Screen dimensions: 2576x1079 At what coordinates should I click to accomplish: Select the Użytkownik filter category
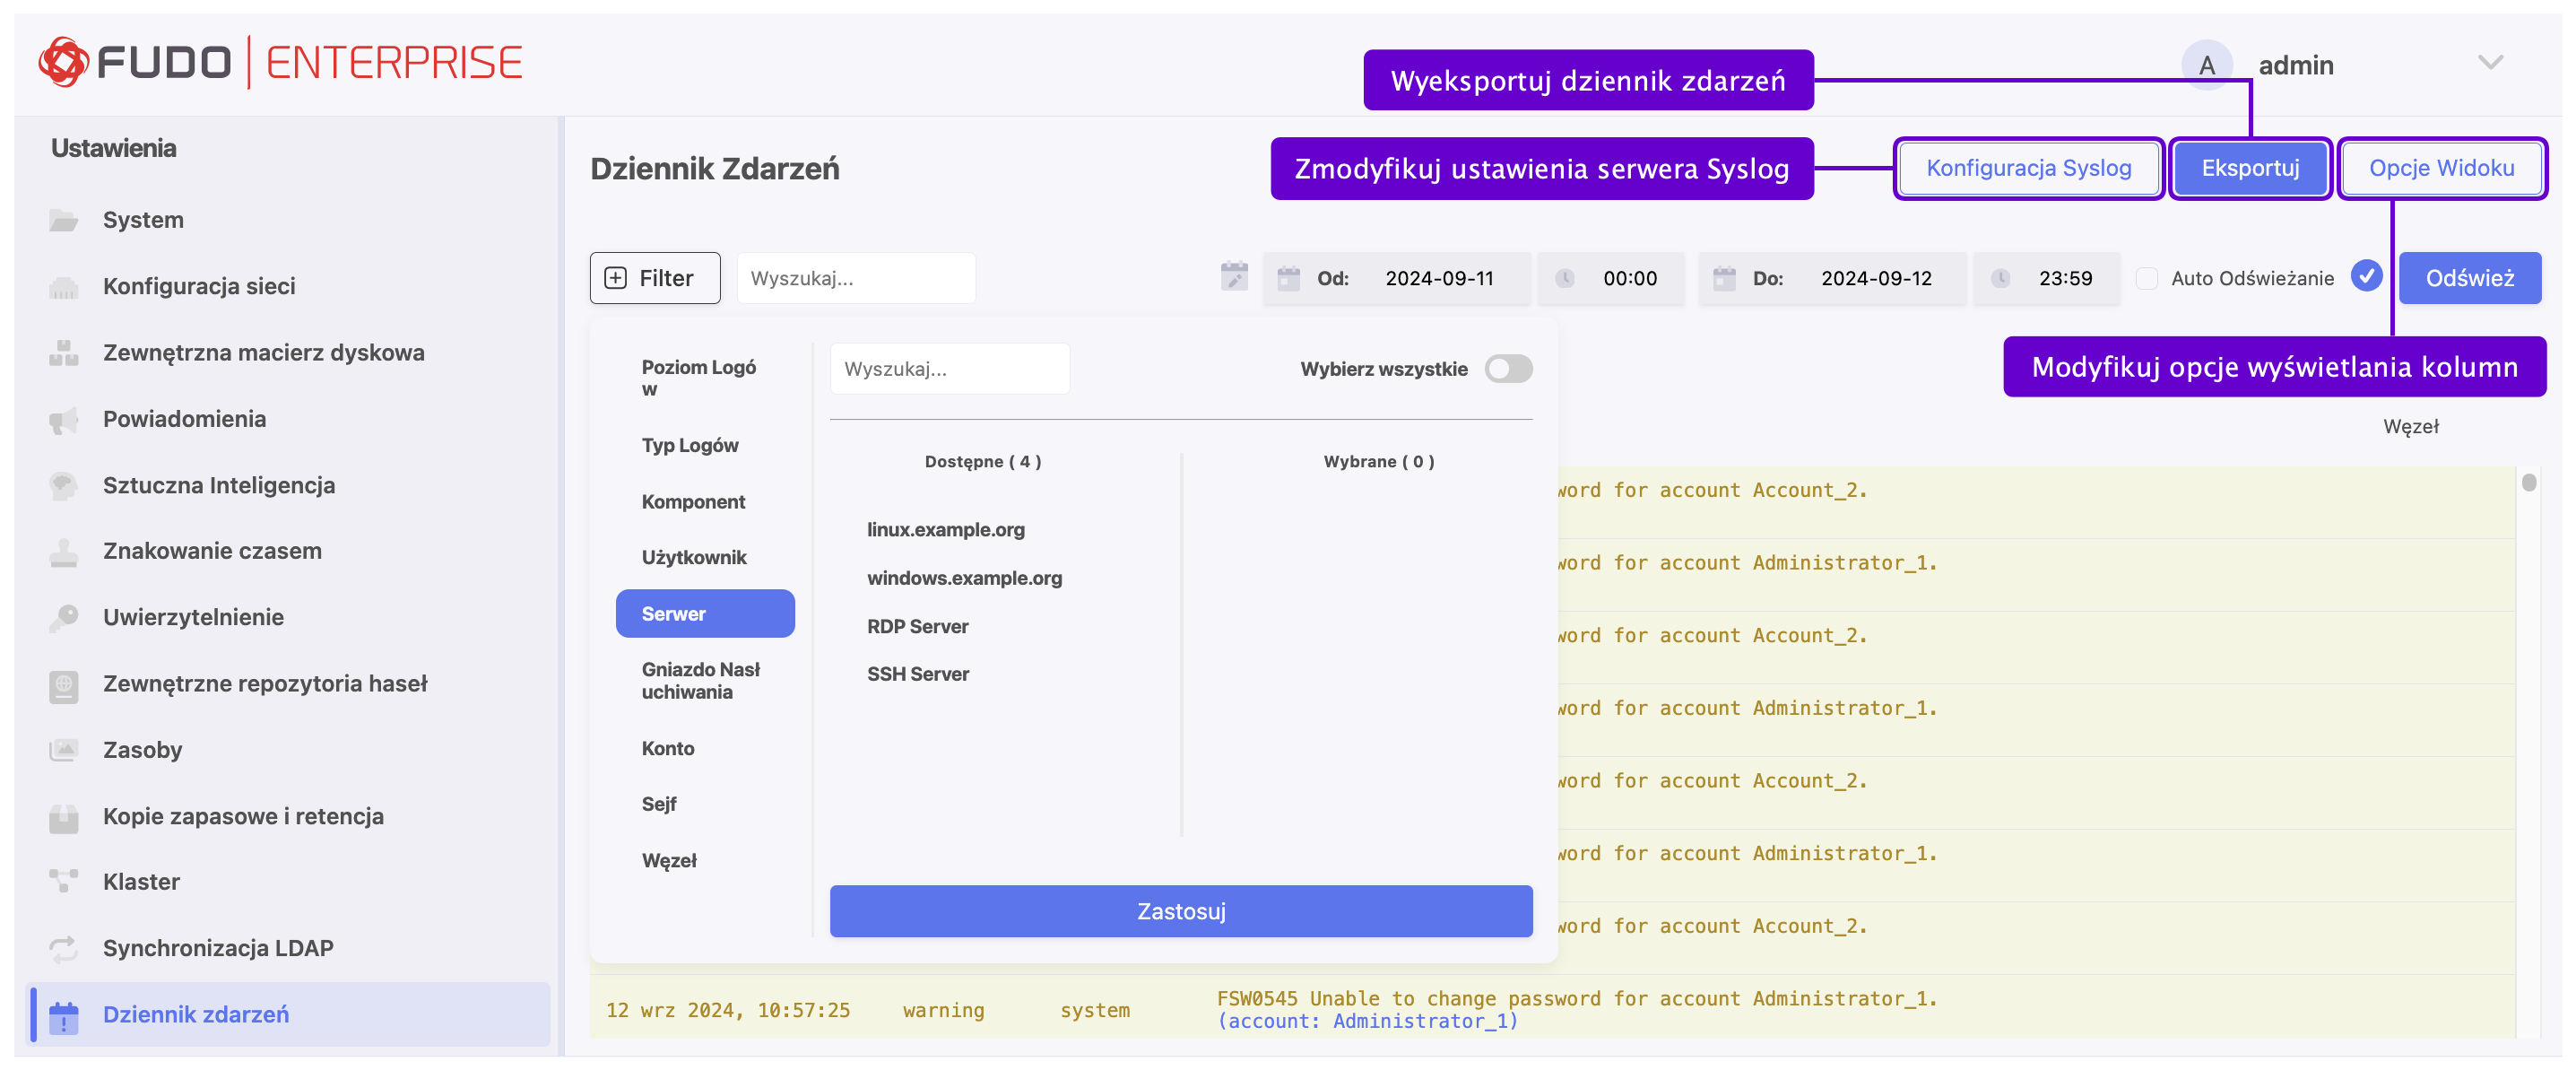pyautogui.click(x=694, y=557)
